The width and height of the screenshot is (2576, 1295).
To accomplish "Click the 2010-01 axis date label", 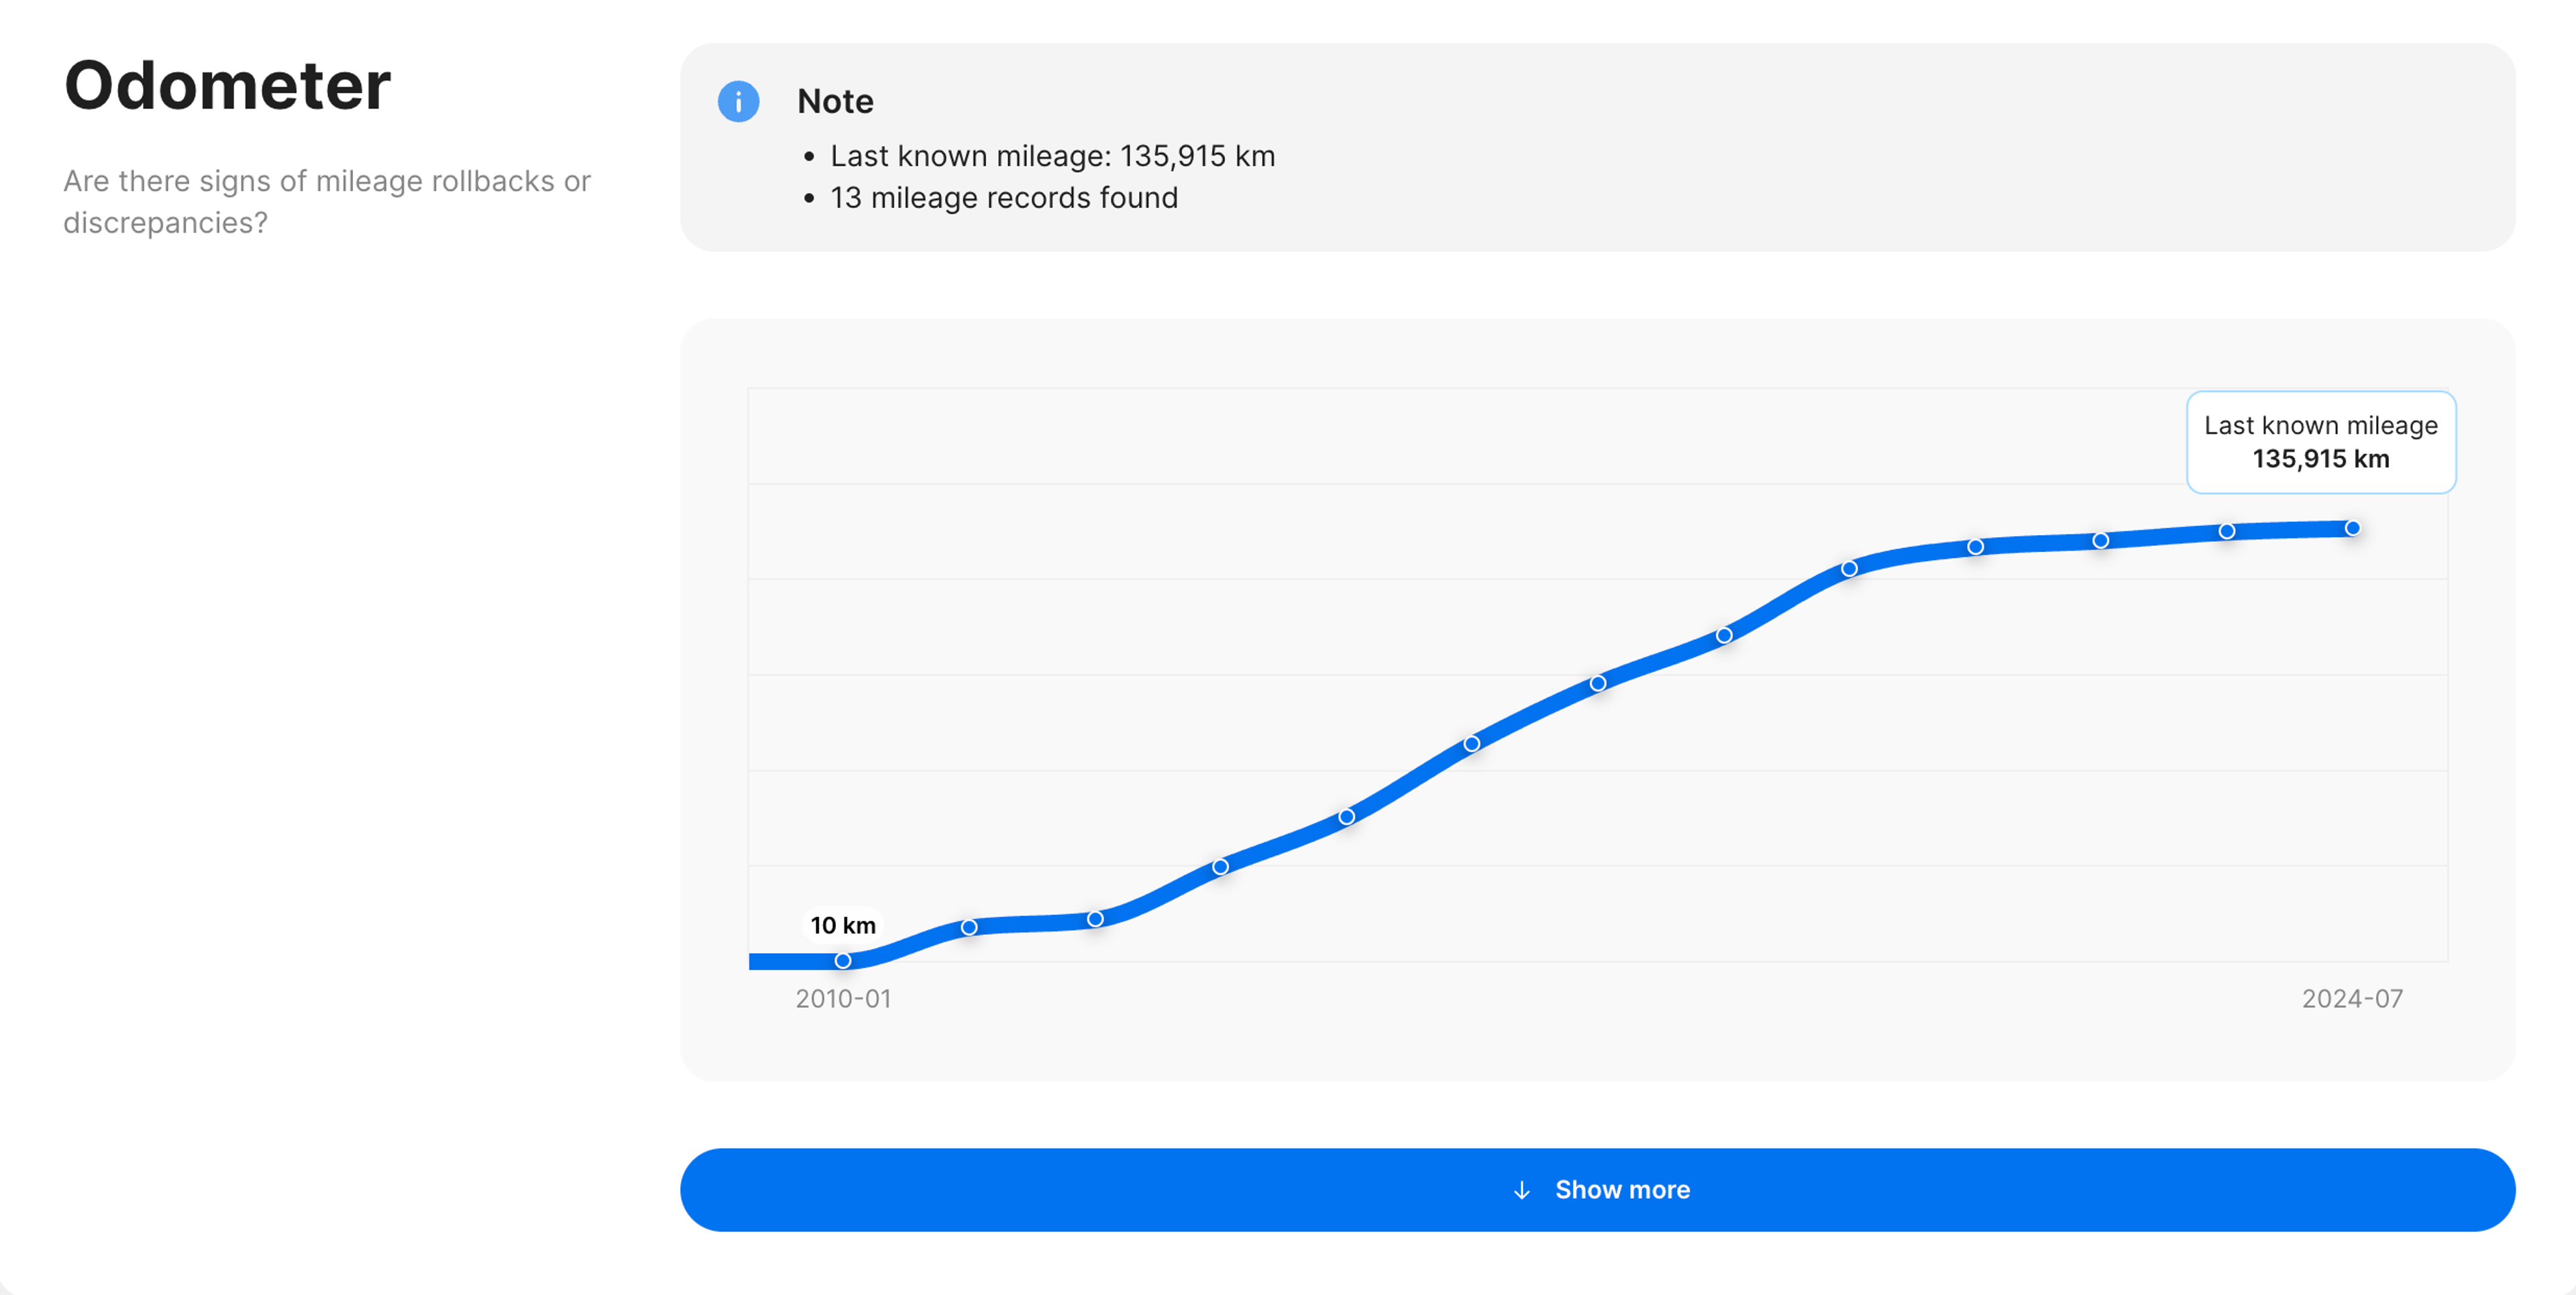I will click(x=843, y=998).
